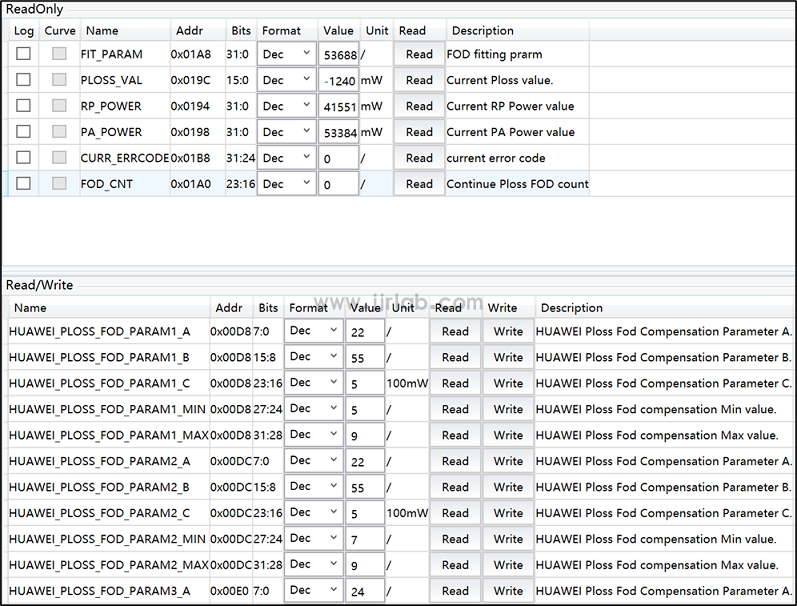797x606 pixels.
Task: Check the Log box for PLOSS_VAL
Action: [23, 79]
